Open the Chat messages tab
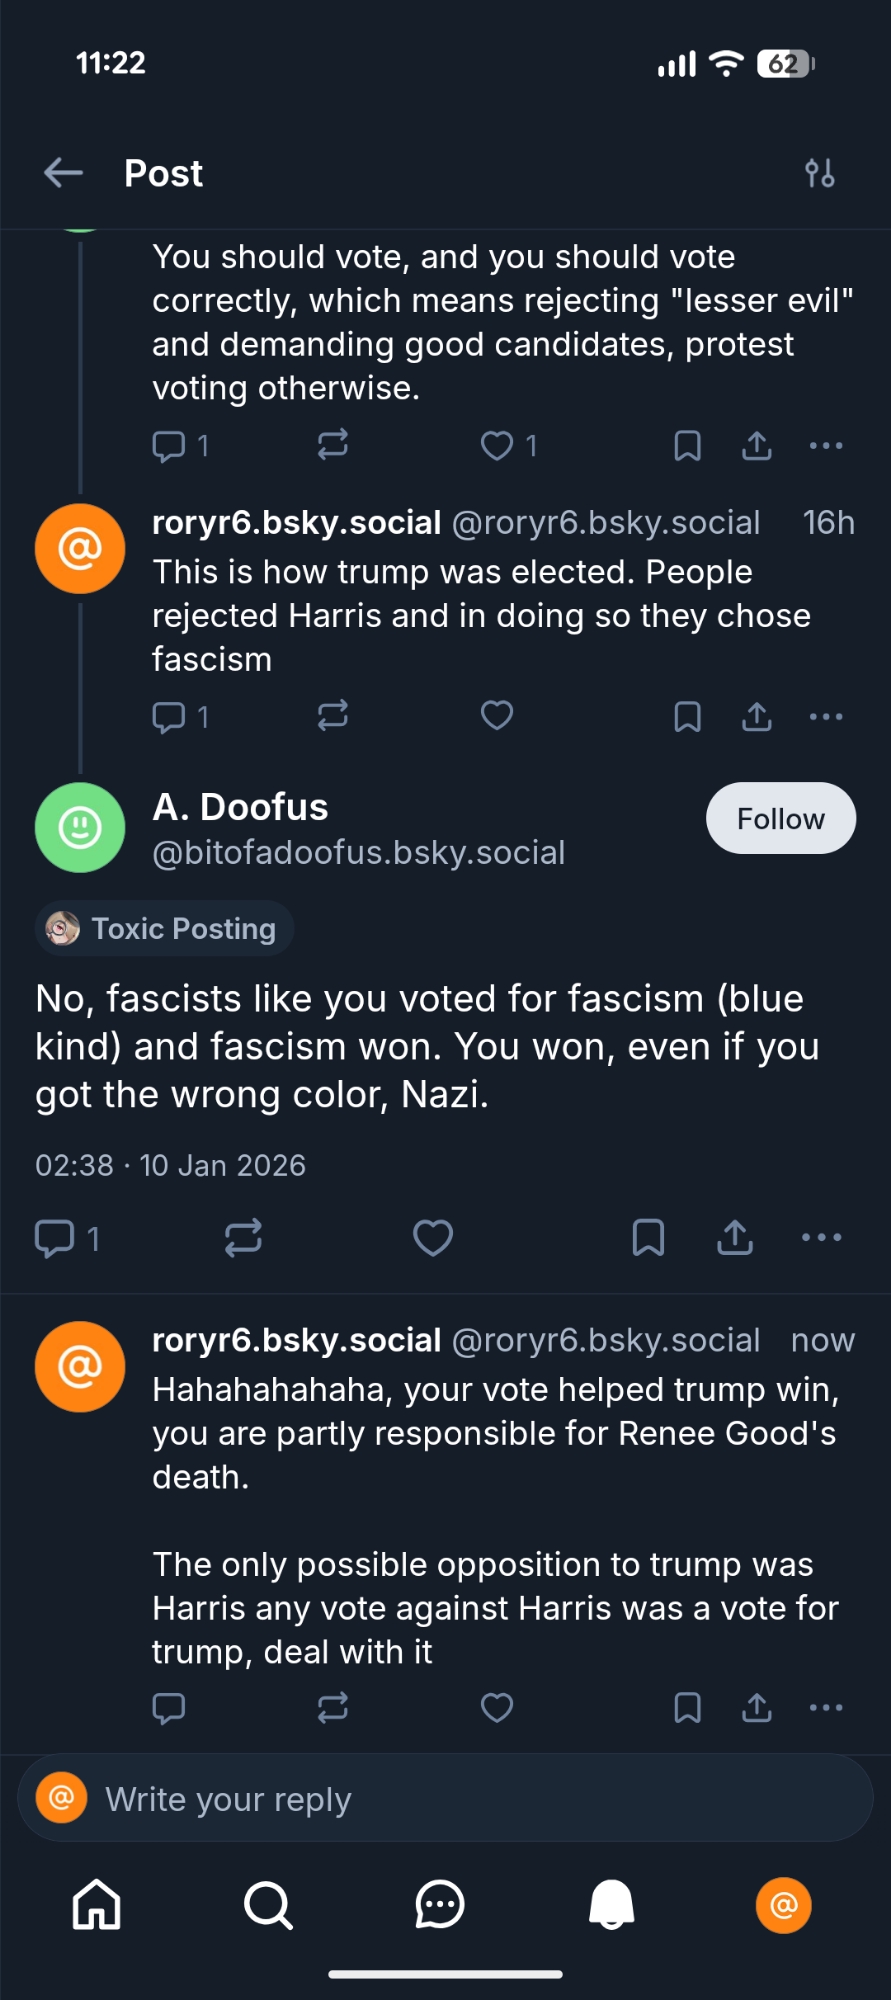This screenshot has height=2000, width=891. click(x=440, y=1904)
